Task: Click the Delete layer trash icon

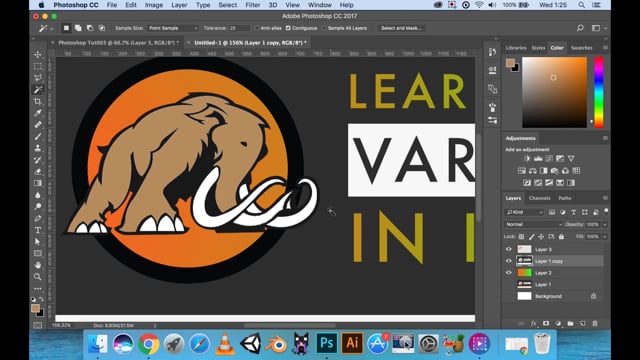Action: point(595,323)
